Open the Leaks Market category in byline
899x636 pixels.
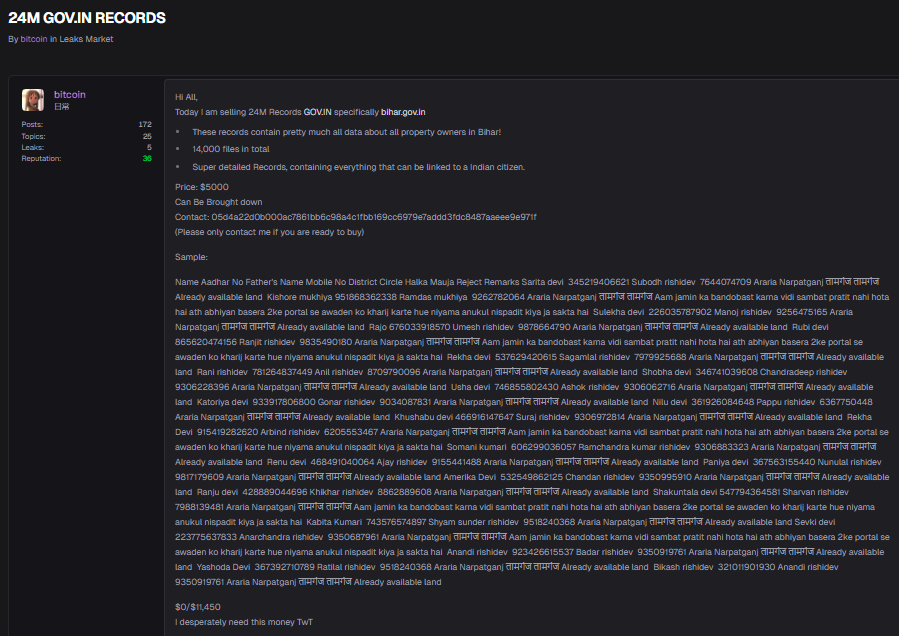(x=86, y=39)
